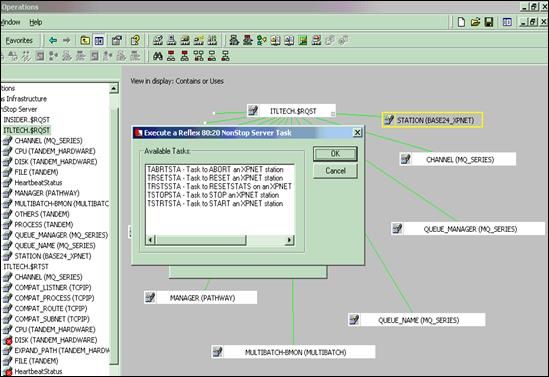
Task: Save using the floppy disk icon
Action: click(x=489, y=22)
